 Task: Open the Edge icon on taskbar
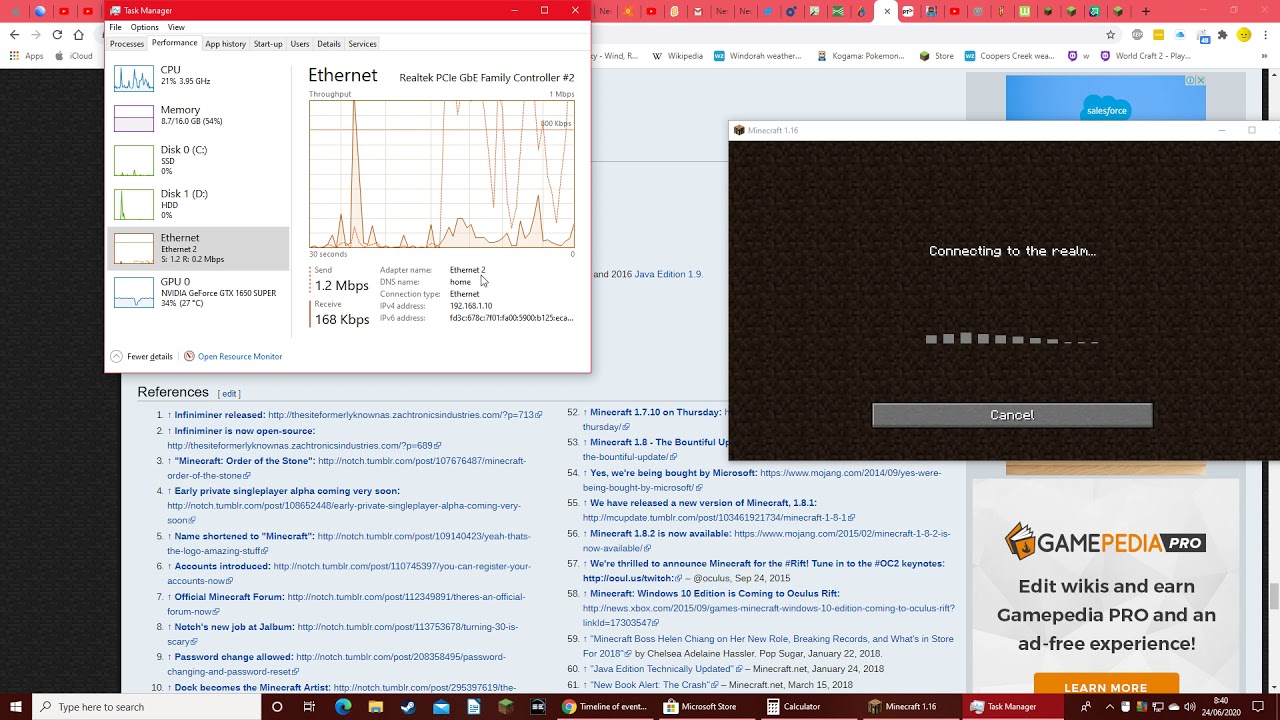click(x=343, y=706)
